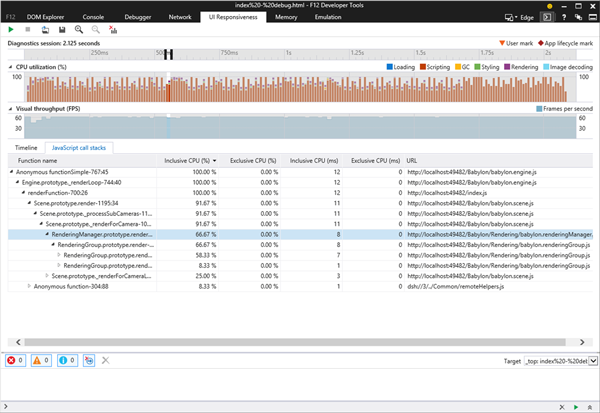Open help question mark icon
This screenshot has height=413, width=600.
coord(564,17)
